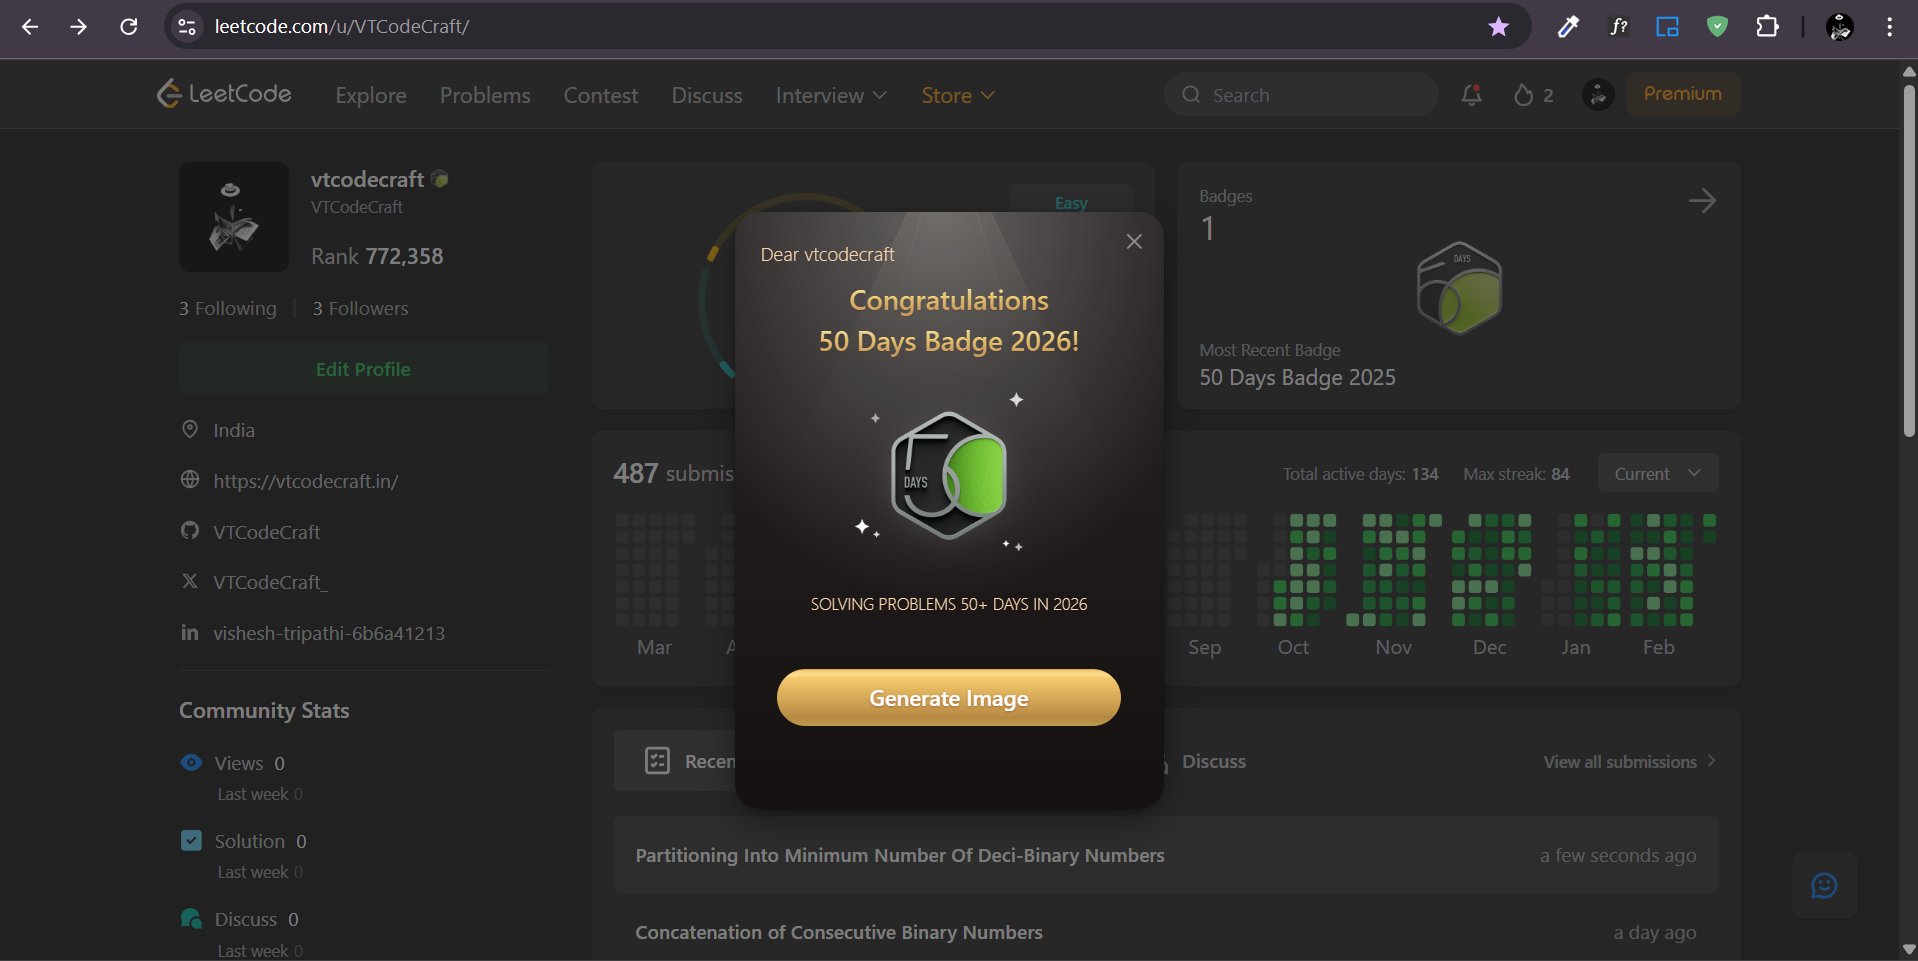
Task: Click the 50 Days Badge 2025 icon
Action: [x=1459, y=288]
